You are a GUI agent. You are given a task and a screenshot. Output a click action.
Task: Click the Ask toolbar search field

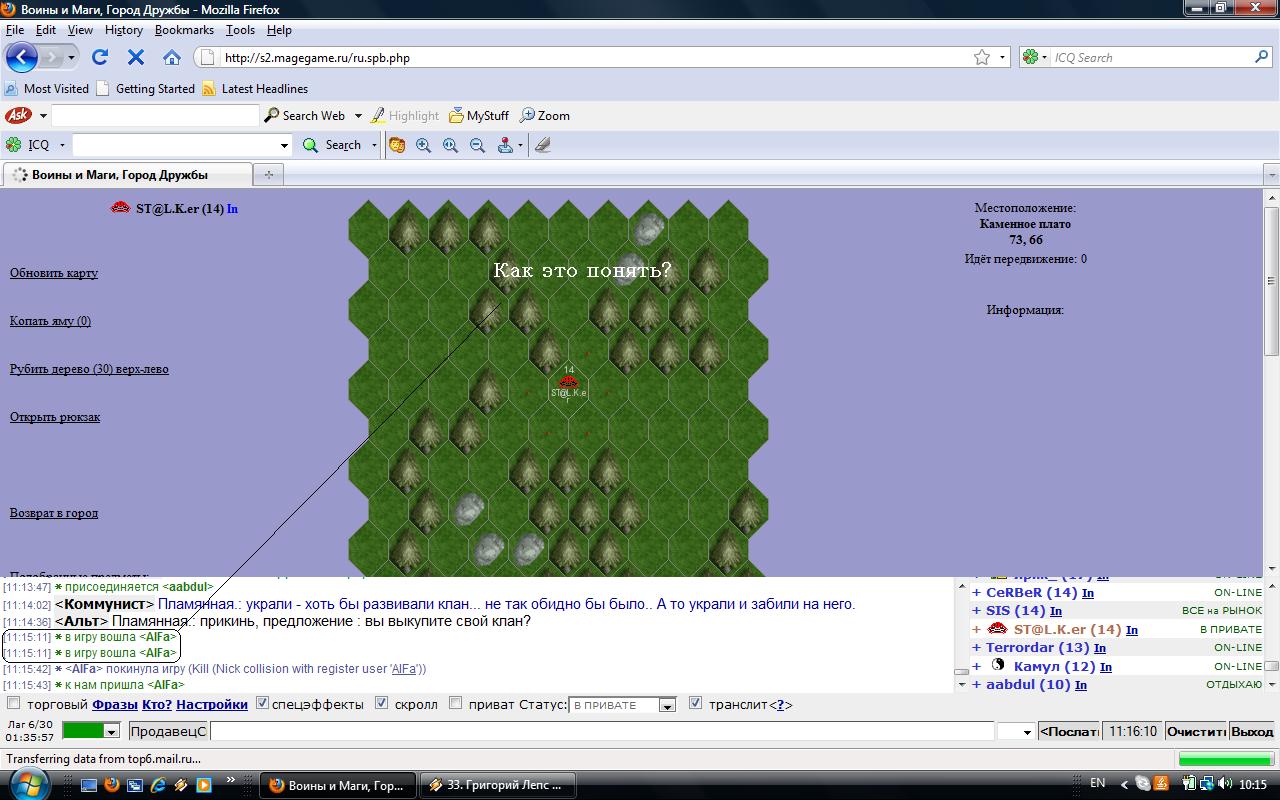coord(155,115)
